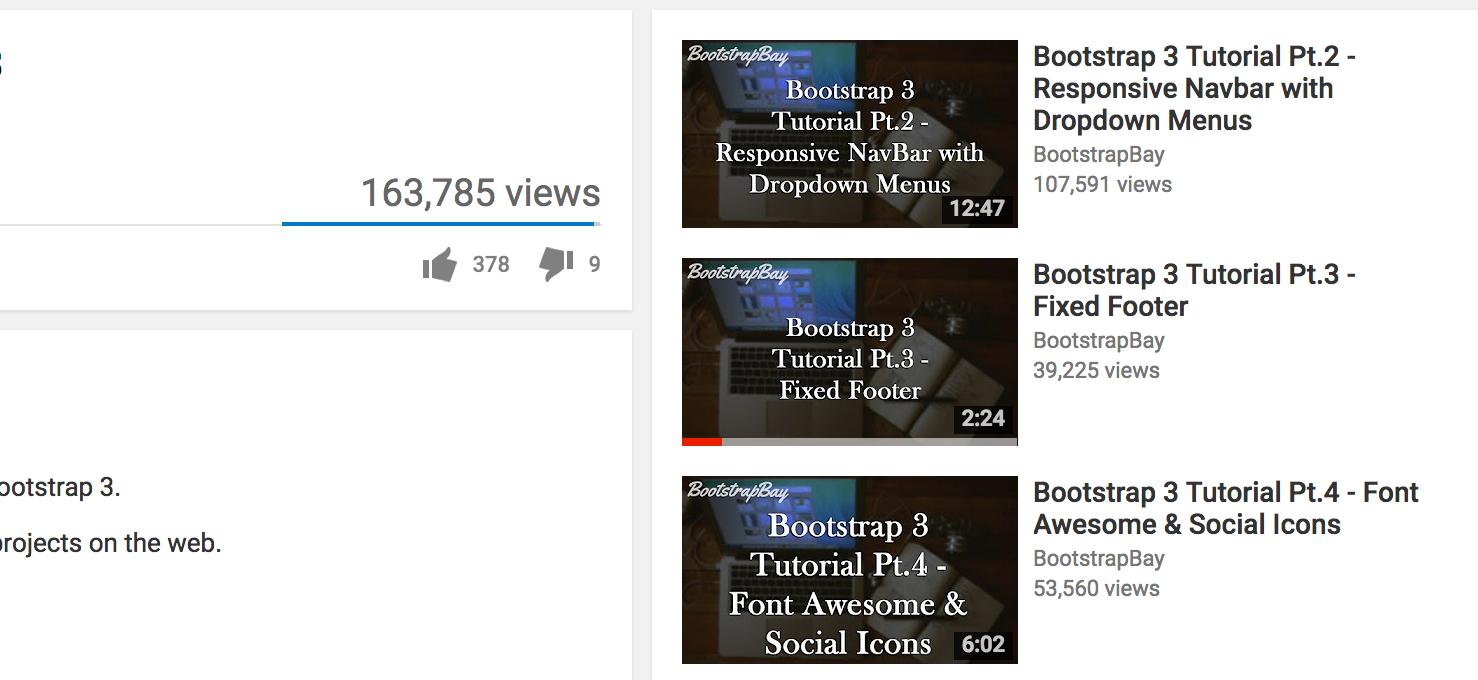Click the 163,785 views count
The image size is (1478, 680).
point(480,193)
